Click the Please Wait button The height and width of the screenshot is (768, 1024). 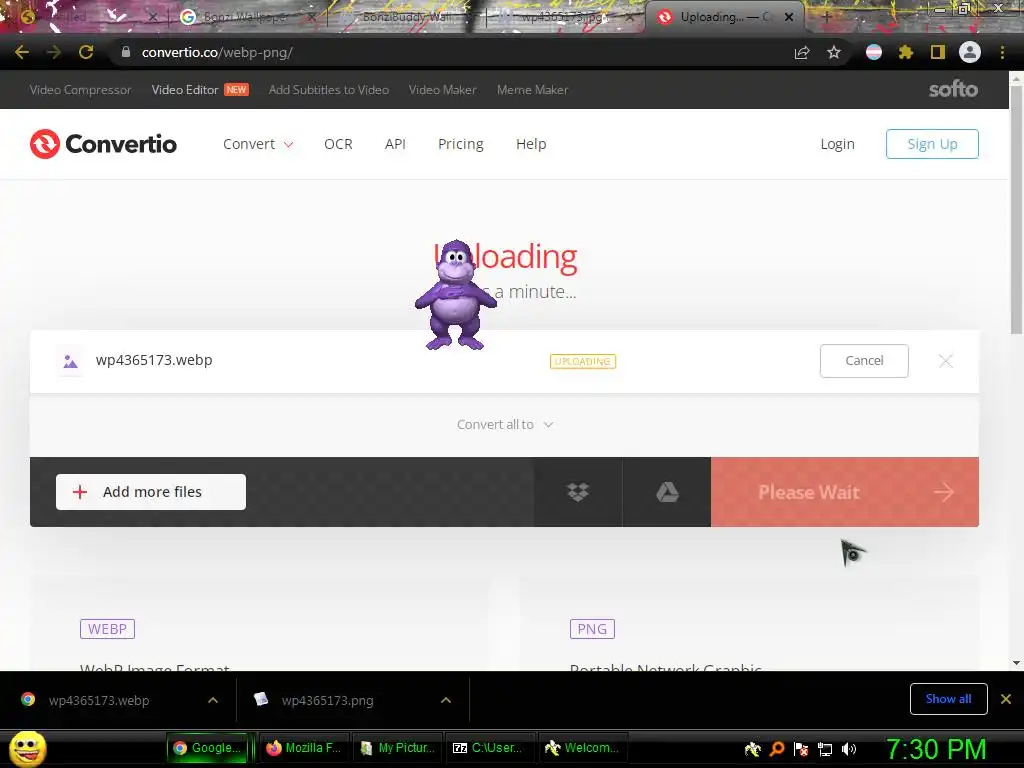pos(844,492)
